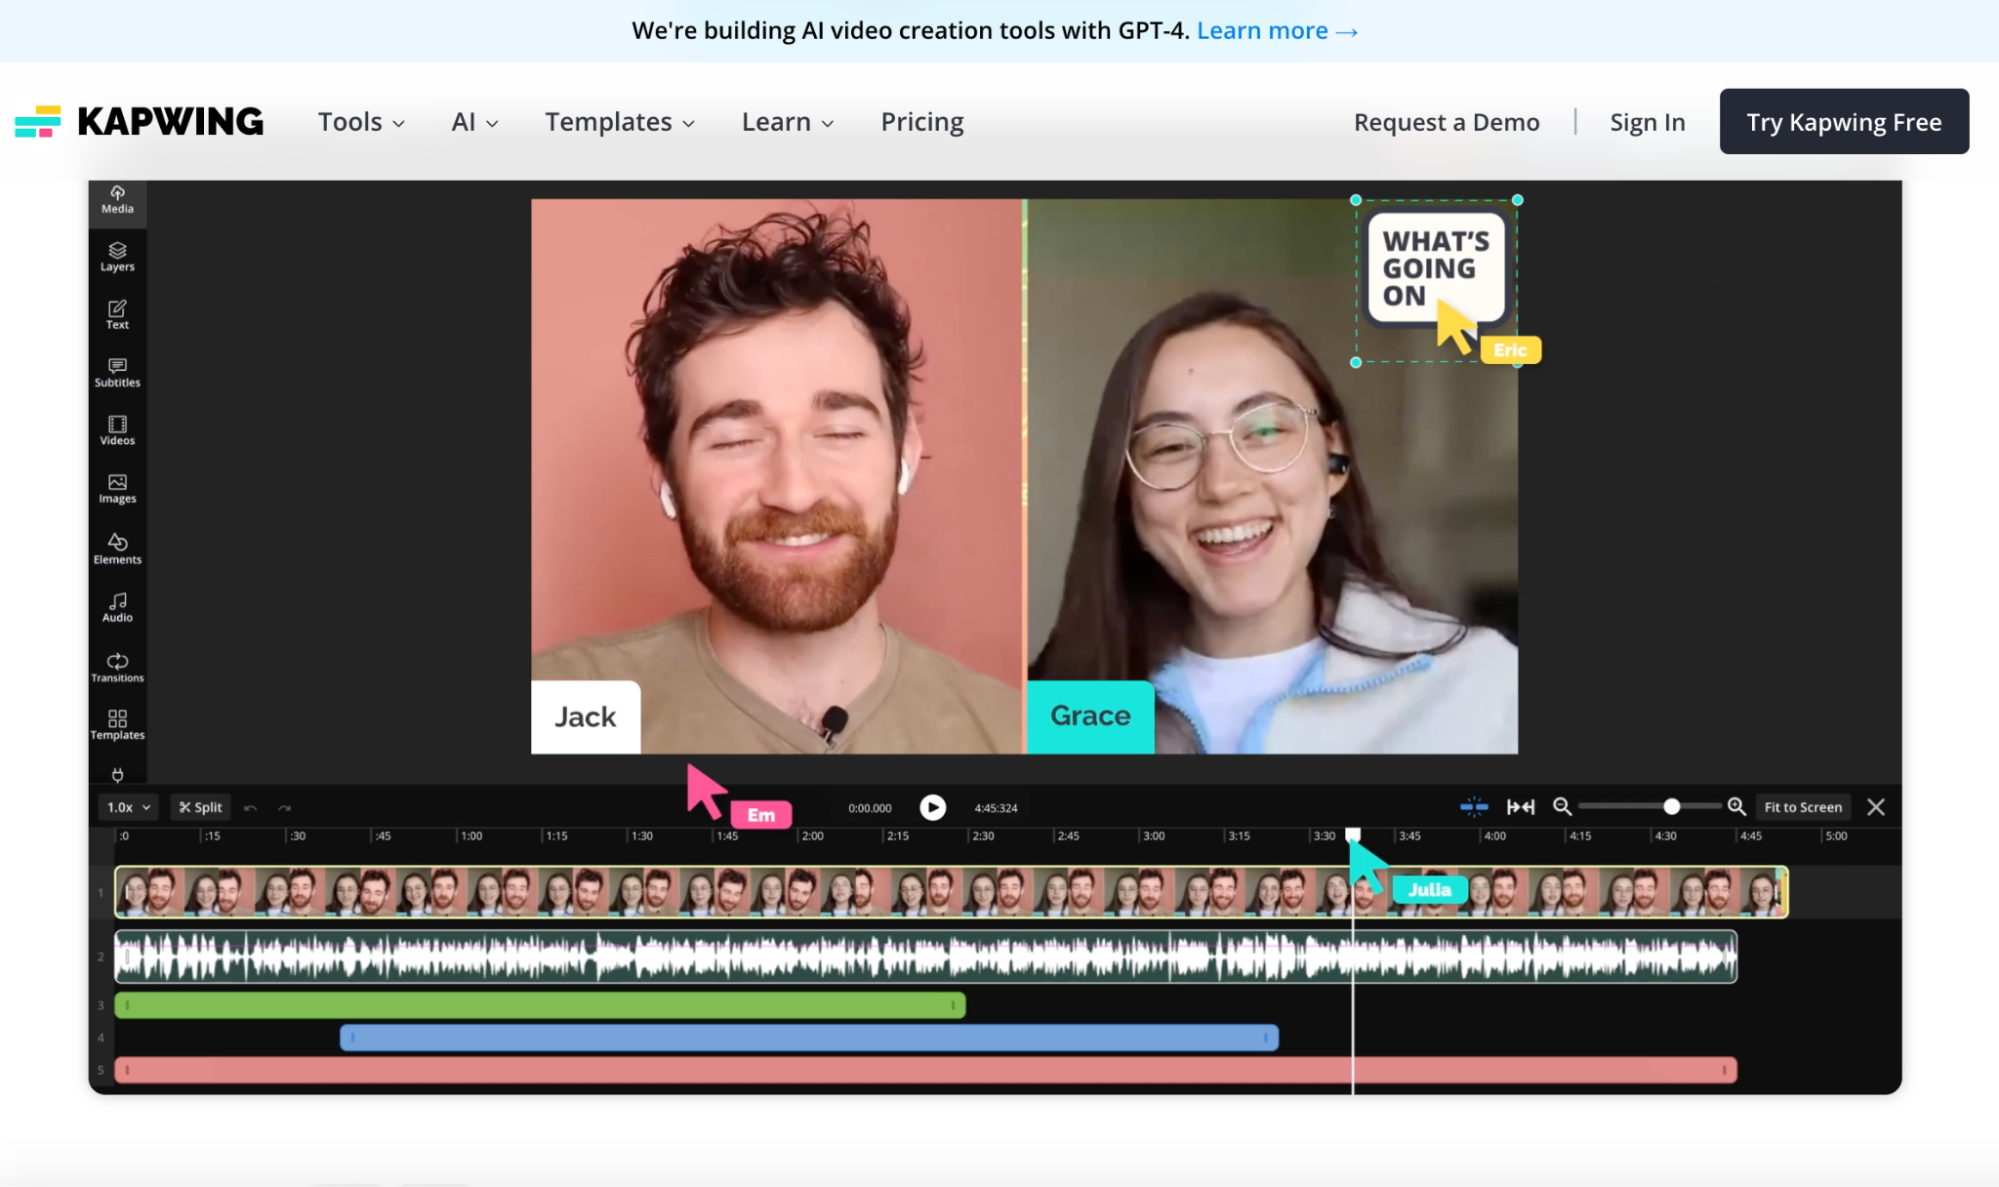Click the fit-clips arrows icon
Screen dimensions: 1999x1187
tap(1520, 807)
